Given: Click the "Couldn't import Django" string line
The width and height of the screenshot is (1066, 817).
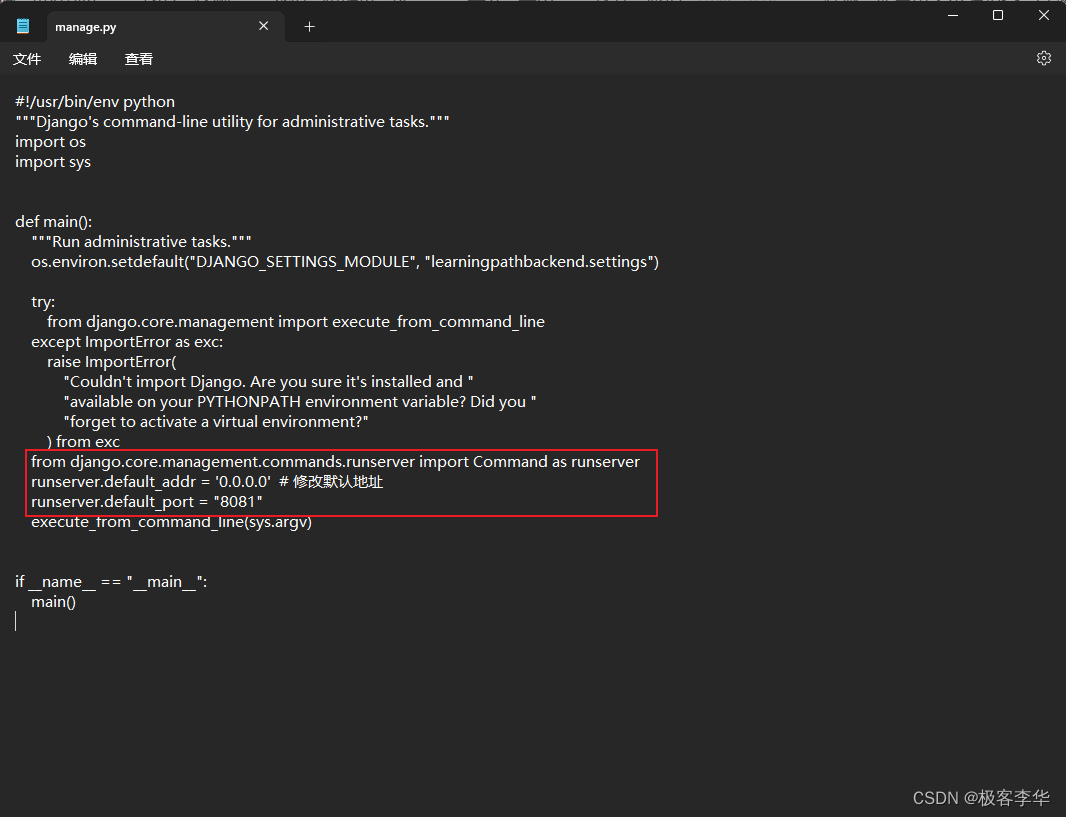Looking at the screenshot, I should (269, 382).
